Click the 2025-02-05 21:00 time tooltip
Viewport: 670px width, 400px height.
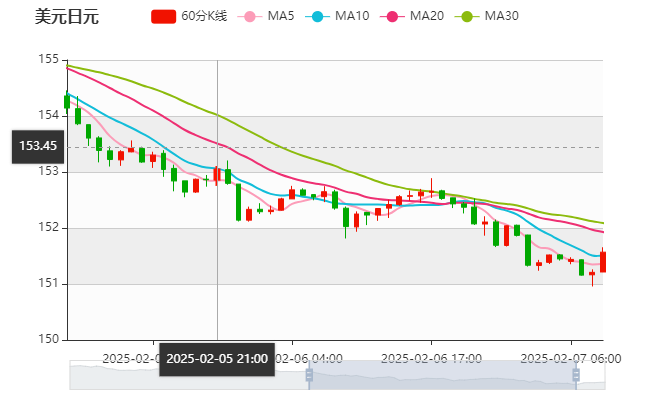(x=217, y=358)
